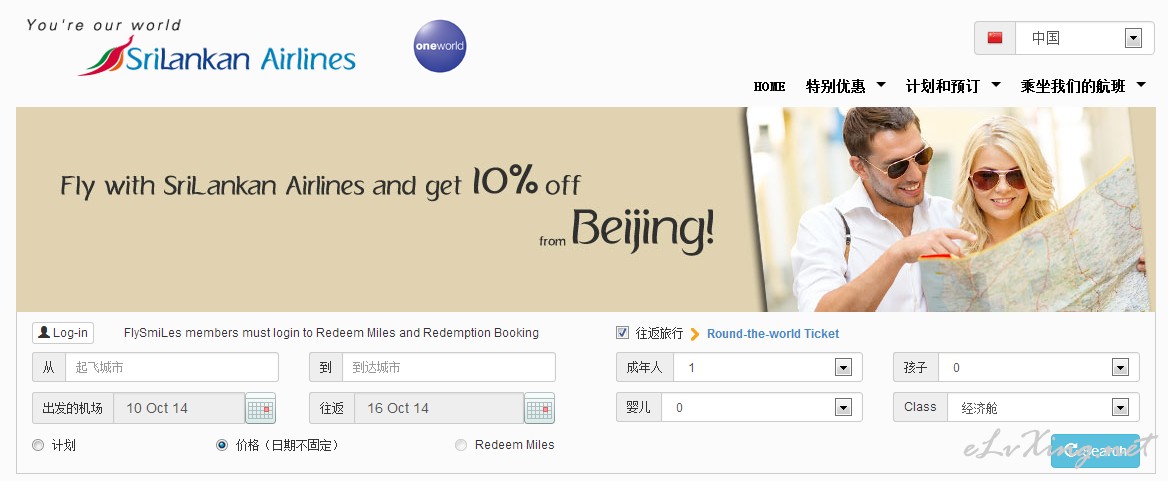The image size is (1168, 481).
Task: Click the 起飞城市 departure city field
Action: pos(172,367)
